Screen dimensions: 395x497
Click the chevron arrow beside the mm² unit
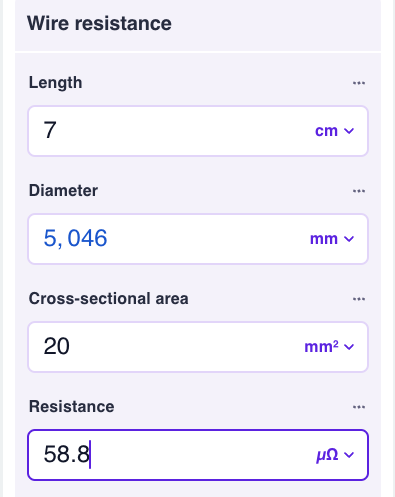tap(349, 347)
